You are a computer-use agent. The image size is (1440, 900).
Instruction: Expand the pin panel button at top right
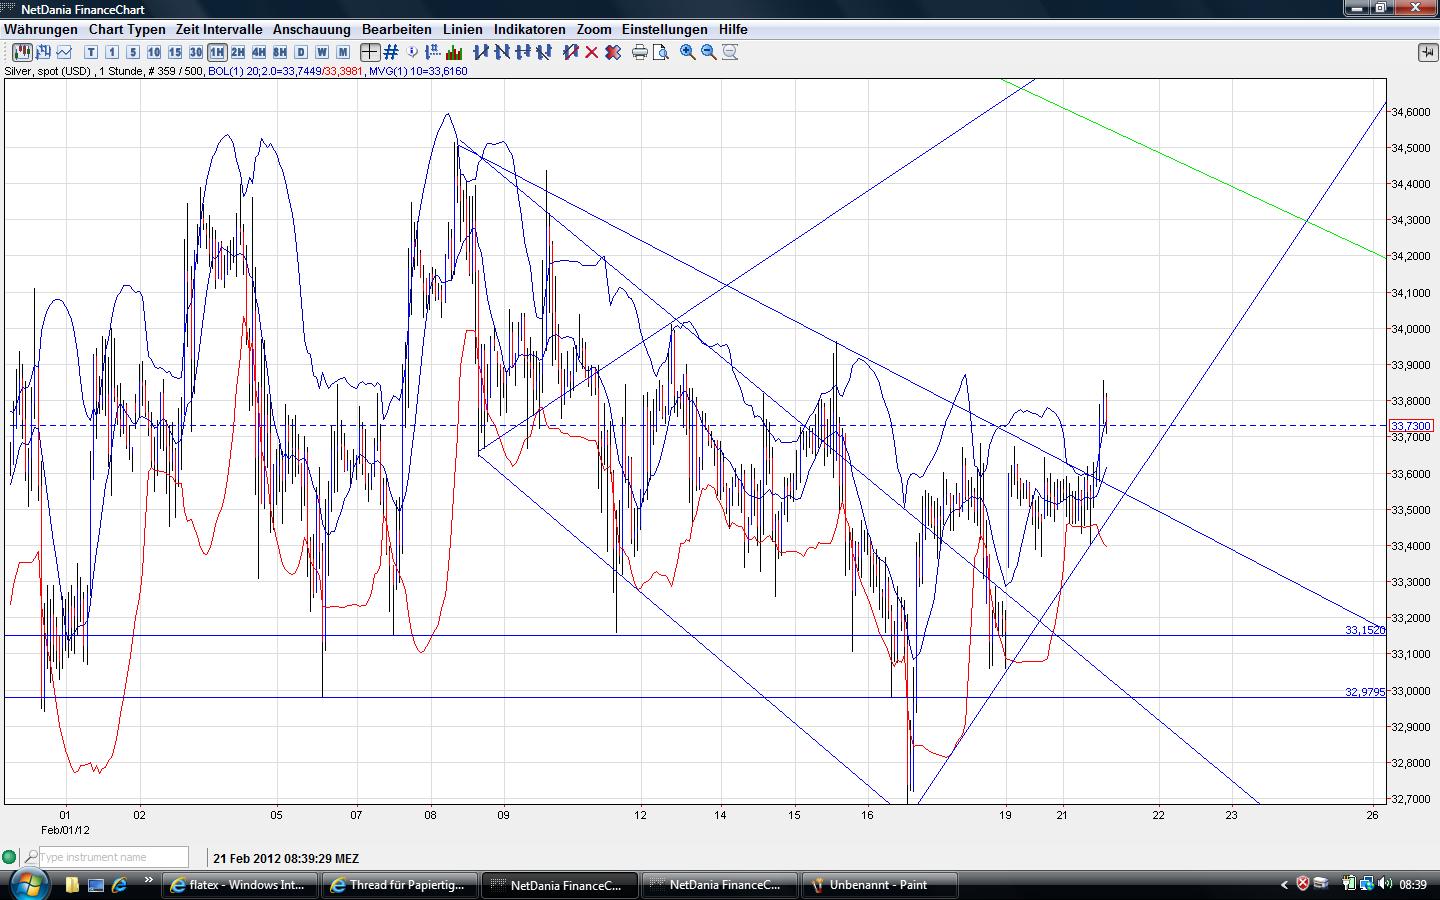click(x=1427, y=52)
